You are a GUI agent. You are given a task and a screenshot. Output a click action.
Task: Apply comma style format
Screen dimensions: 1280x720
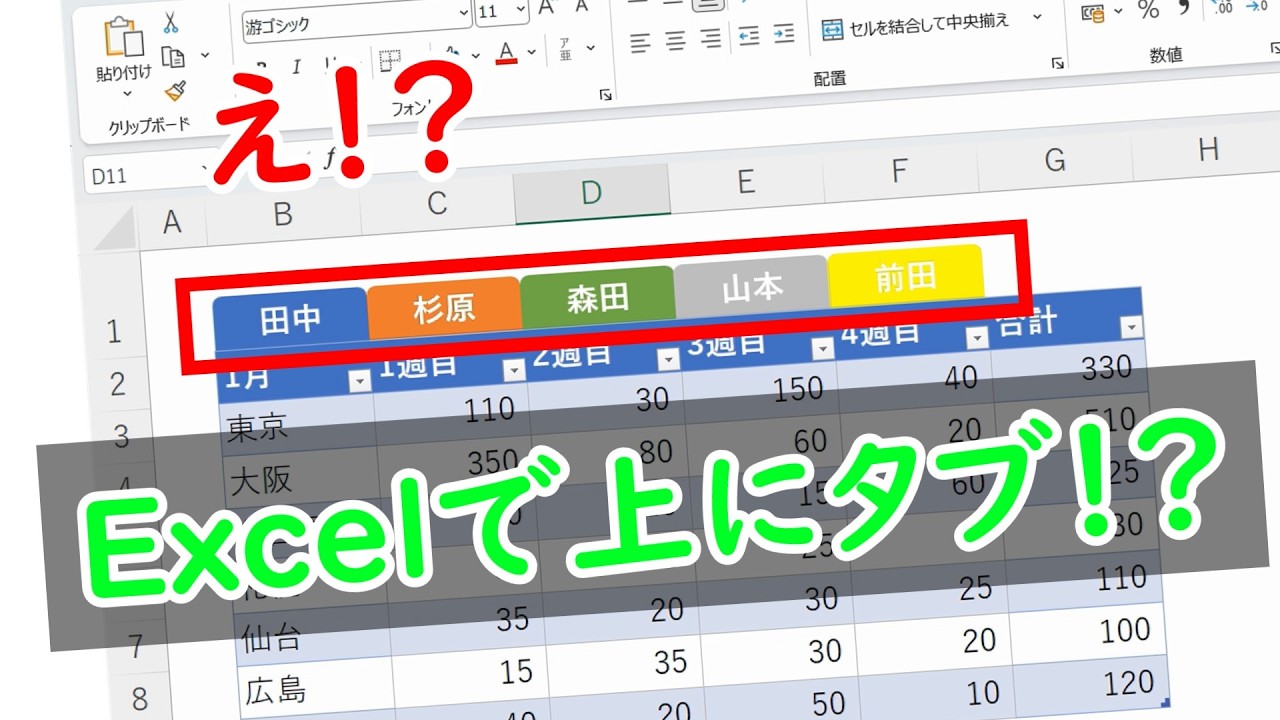coord(1183,9)
